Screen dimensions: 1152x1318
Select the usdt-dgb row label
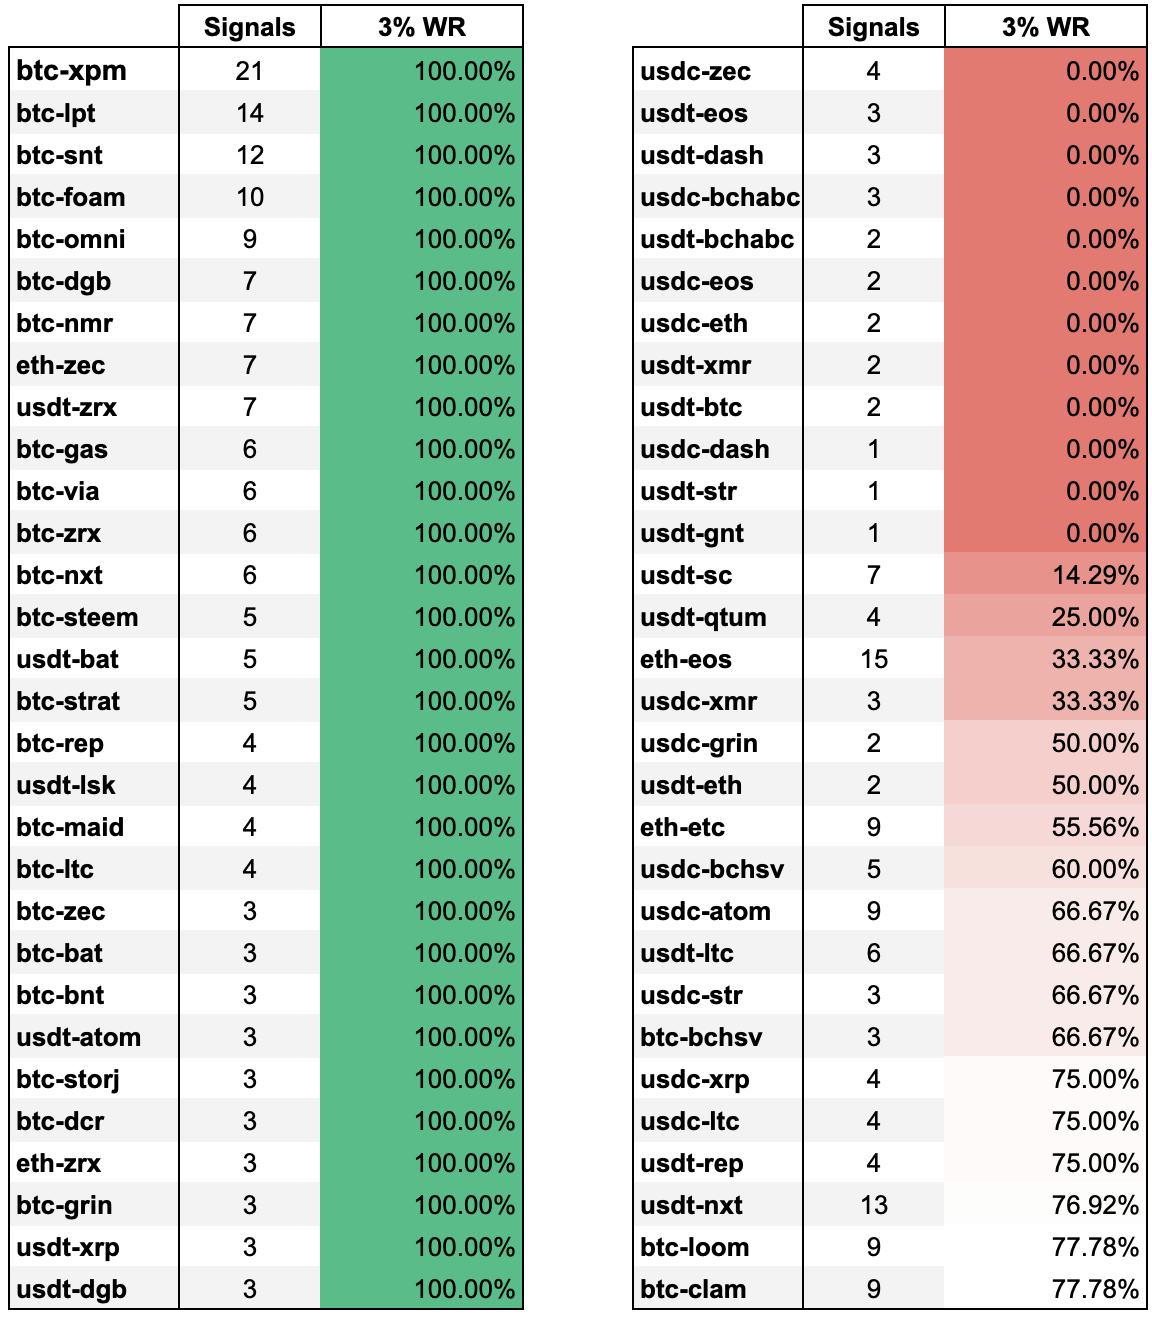point(72,1289)
